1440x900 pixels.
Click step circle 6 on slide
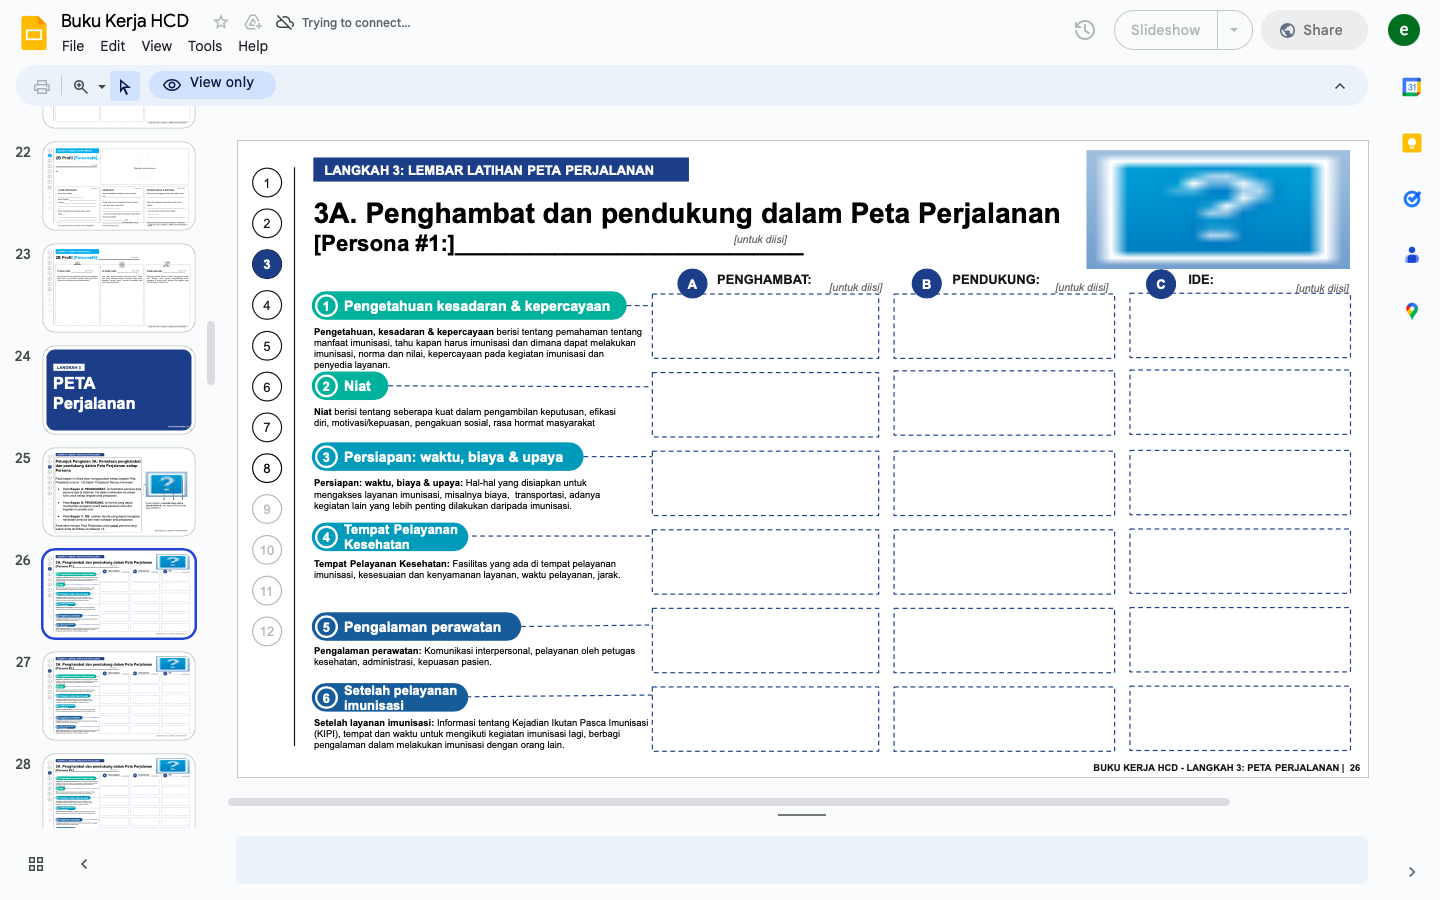267,387
